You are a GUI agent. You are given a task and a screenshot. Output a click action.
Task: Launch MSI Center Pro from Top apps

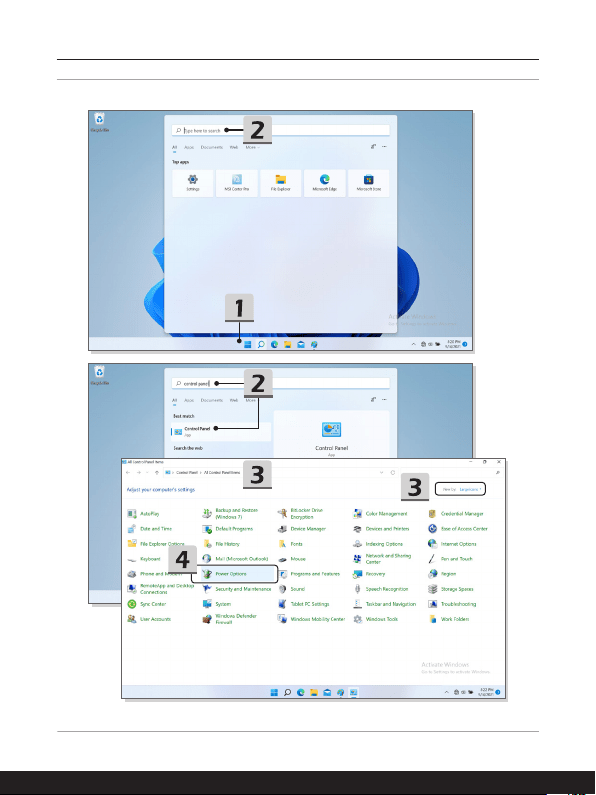click(237, 183)
